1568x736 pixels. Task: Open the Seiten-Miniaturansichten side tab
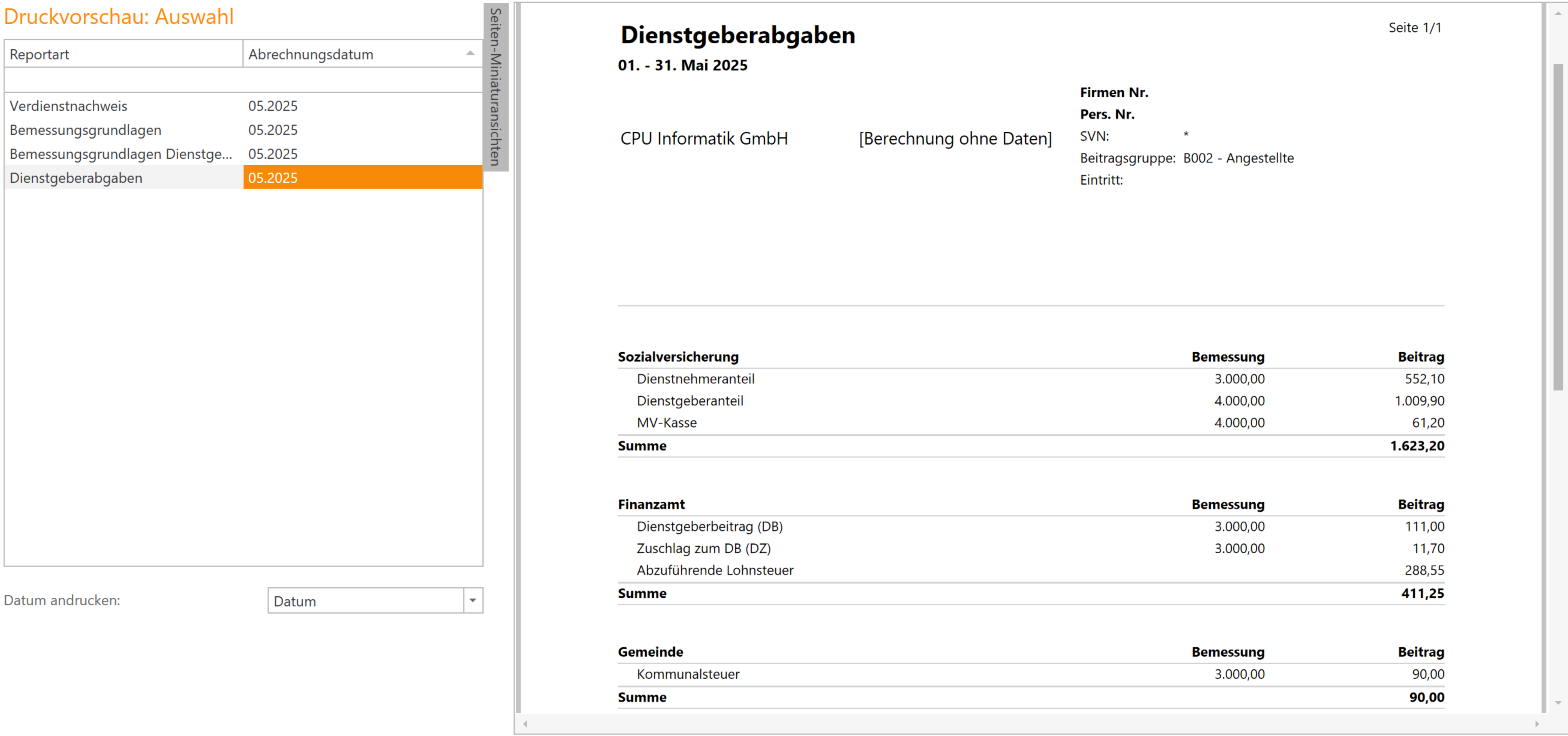[x=496, y=87]
